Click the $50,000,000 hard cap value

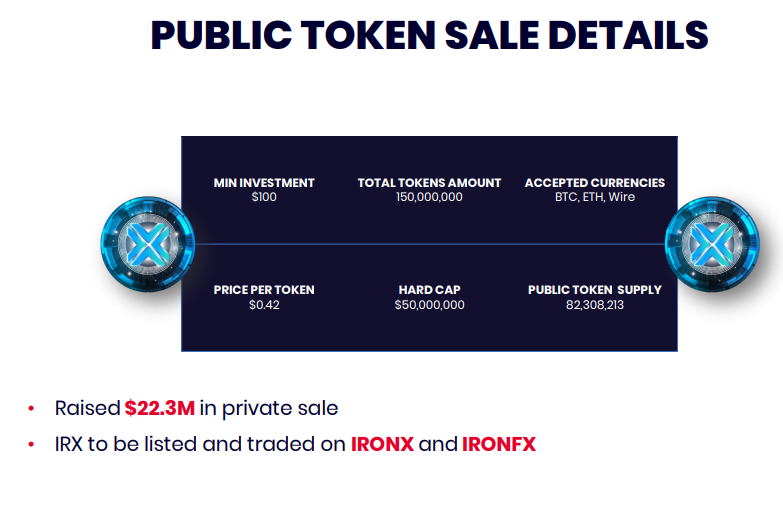429,305
